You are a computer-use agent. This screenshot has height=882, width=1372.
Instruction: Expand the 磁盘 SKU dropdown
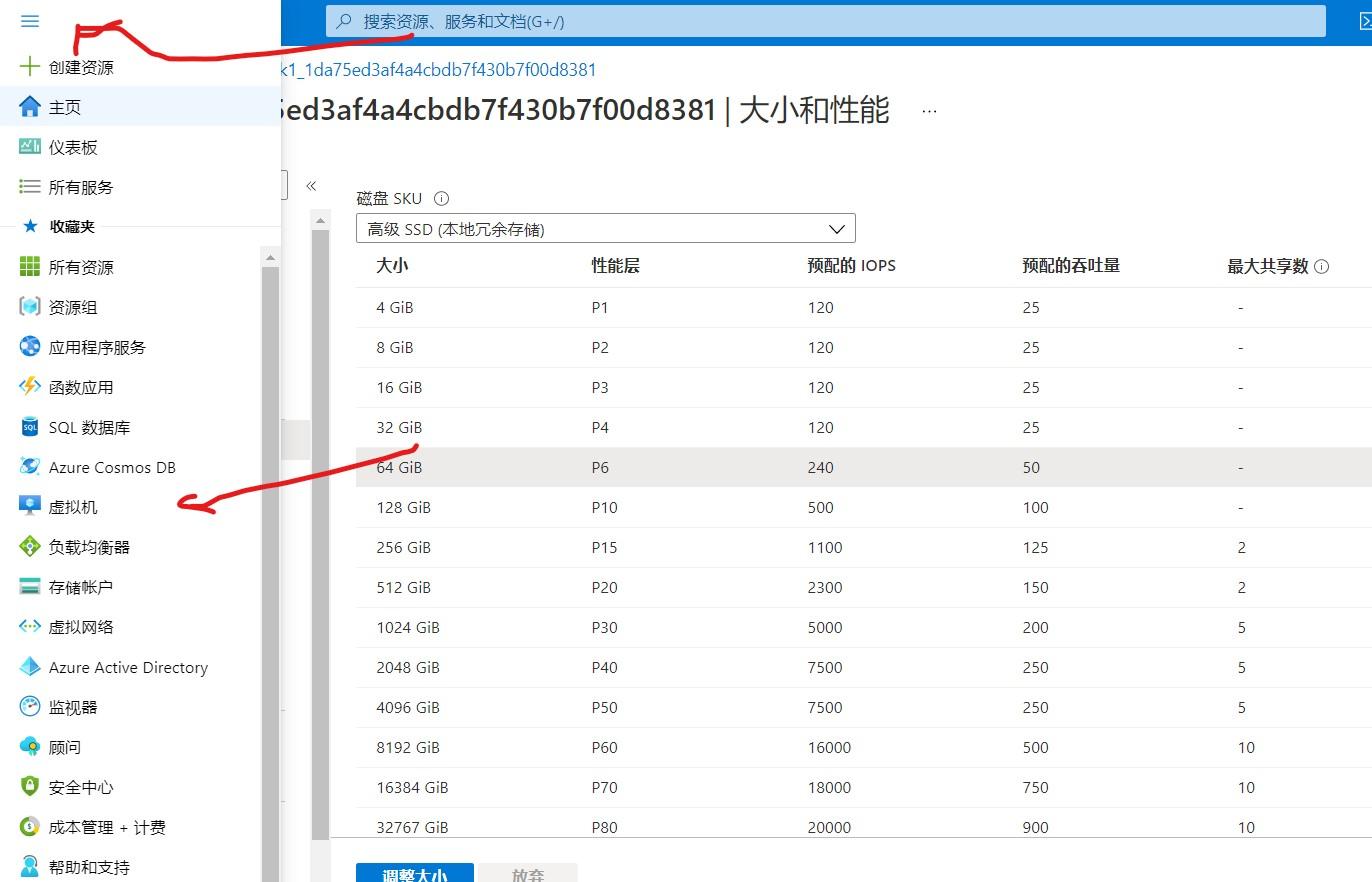(x=605, y=229)
